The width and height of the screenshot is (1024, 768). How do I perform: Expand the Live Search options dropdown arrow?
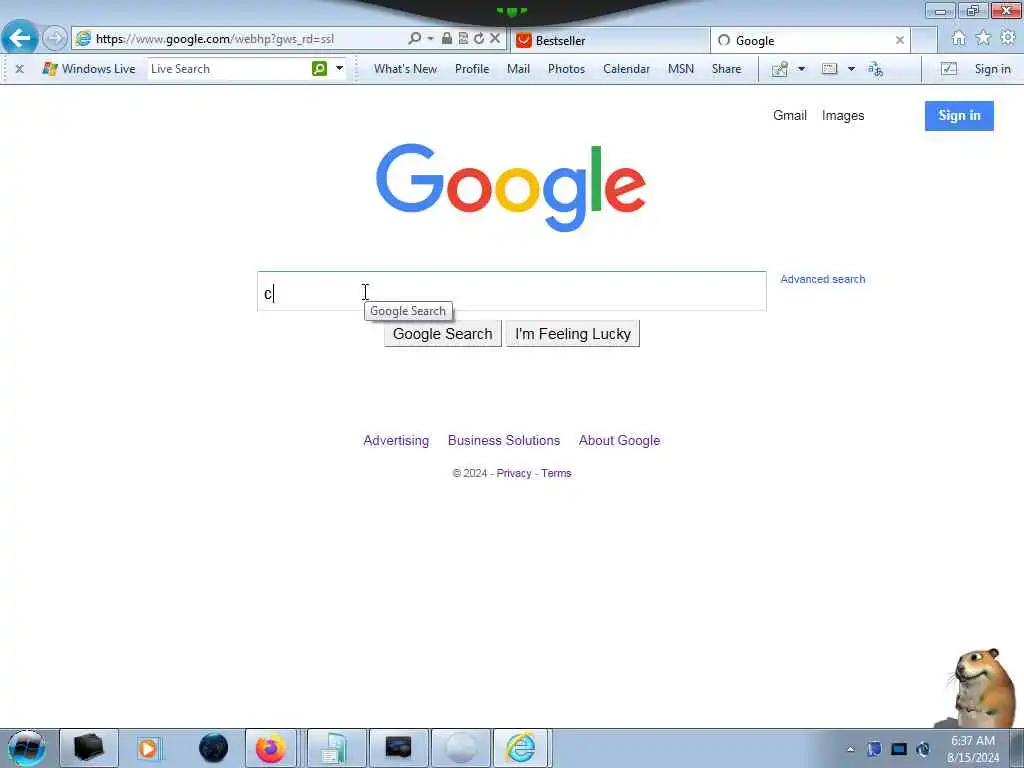pyautogui.click(x=340, y=68)
